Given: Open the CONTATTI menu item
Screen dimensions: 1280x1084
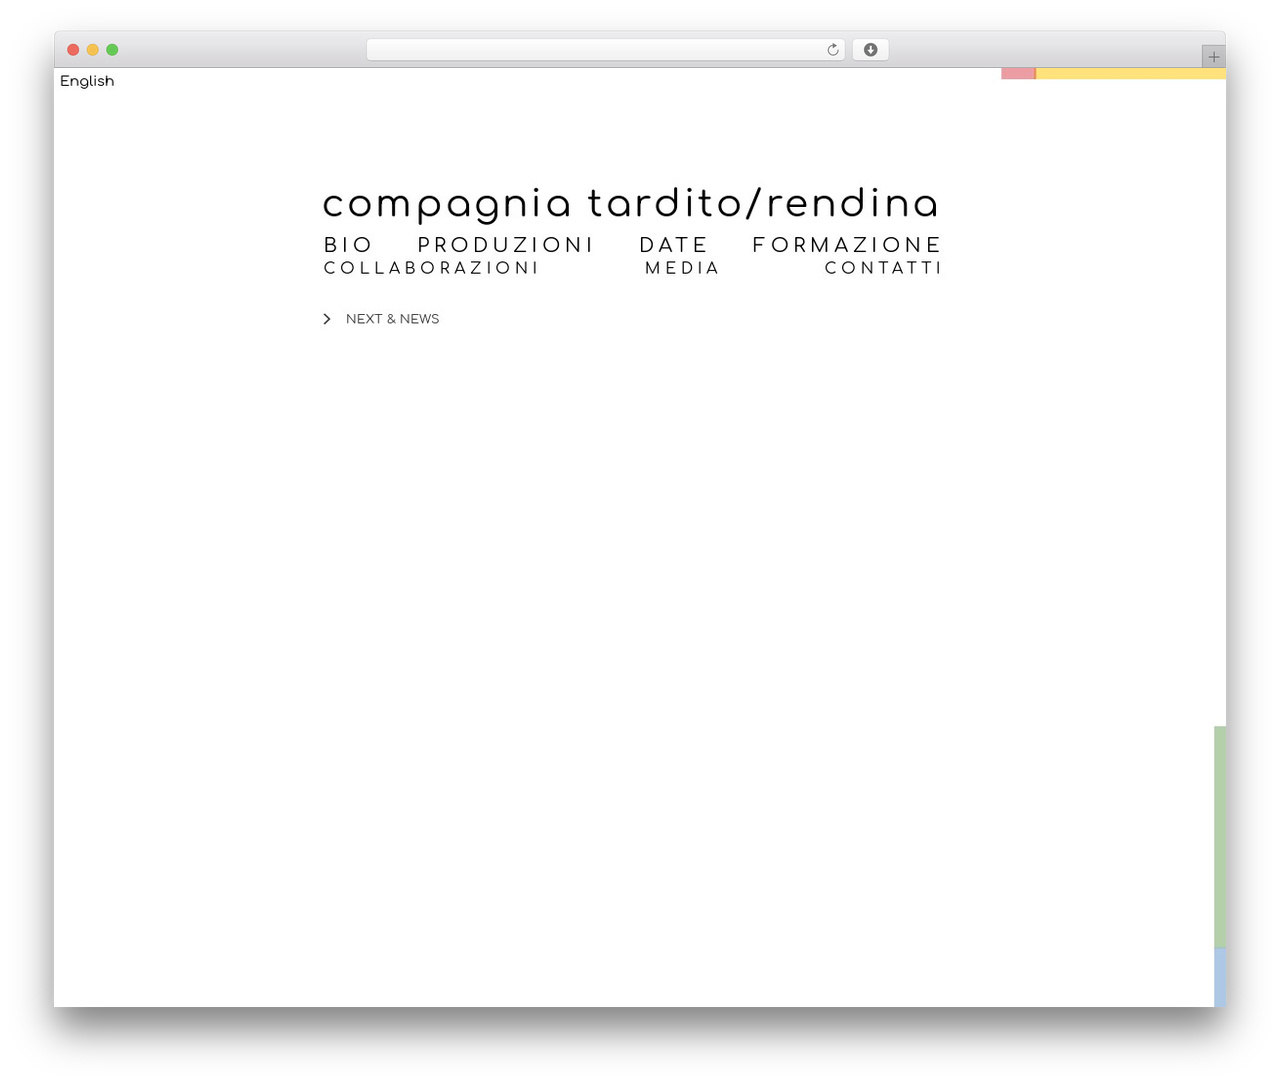Looking at the screenshot, I should [882, 268].
